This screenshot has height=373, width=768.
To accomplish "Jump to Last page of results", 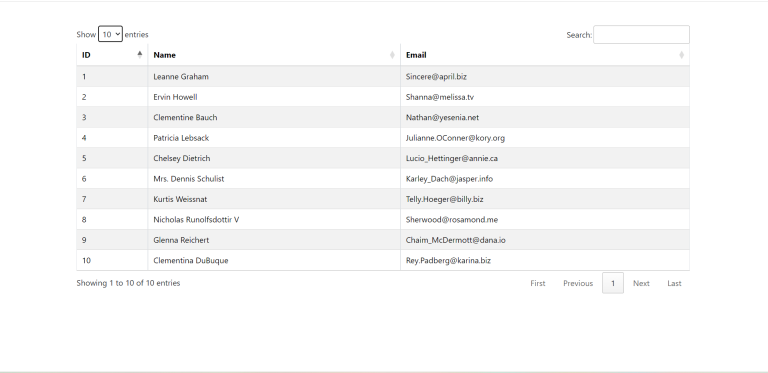I will coord(674,283).
